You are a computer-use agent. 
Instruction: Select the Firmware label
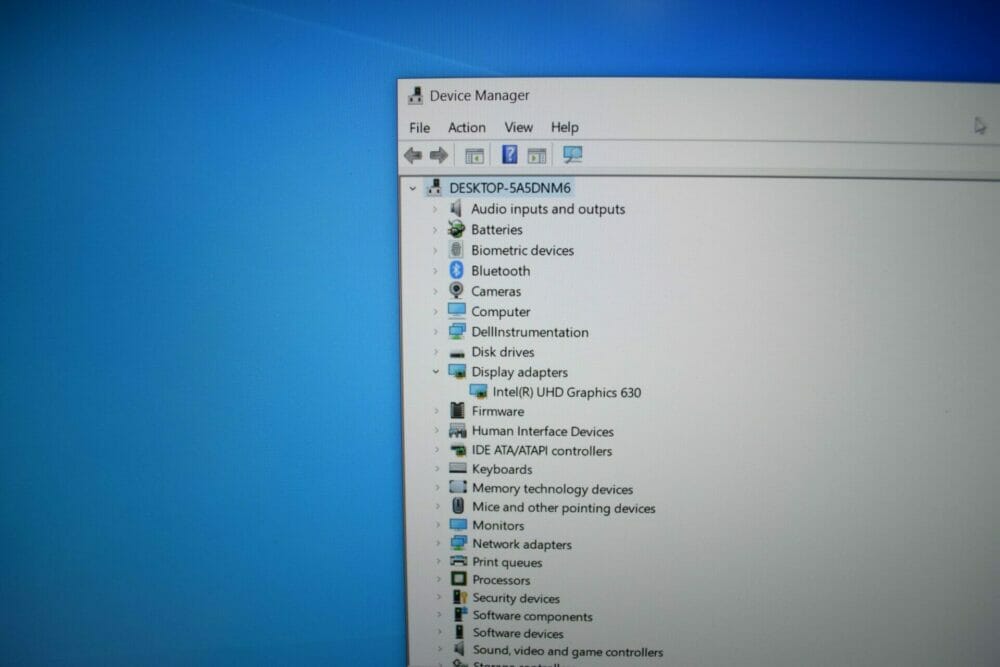(x=498, y=411)
